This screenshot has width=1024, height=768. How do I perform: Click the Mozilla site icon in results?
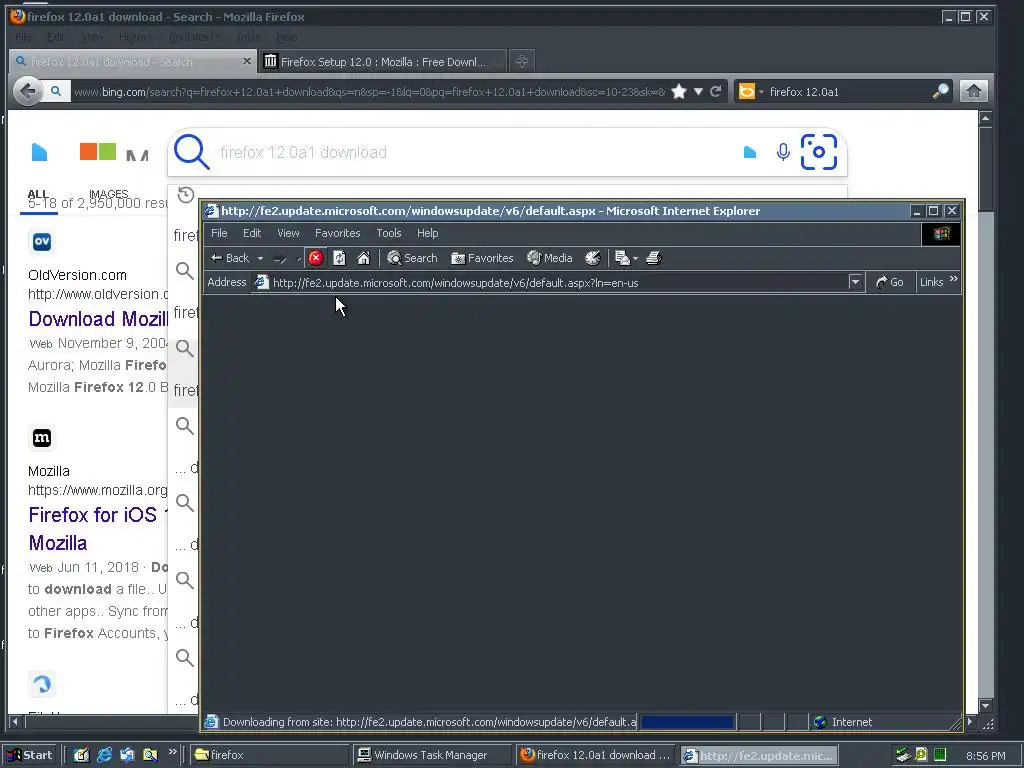click(42, 438)
